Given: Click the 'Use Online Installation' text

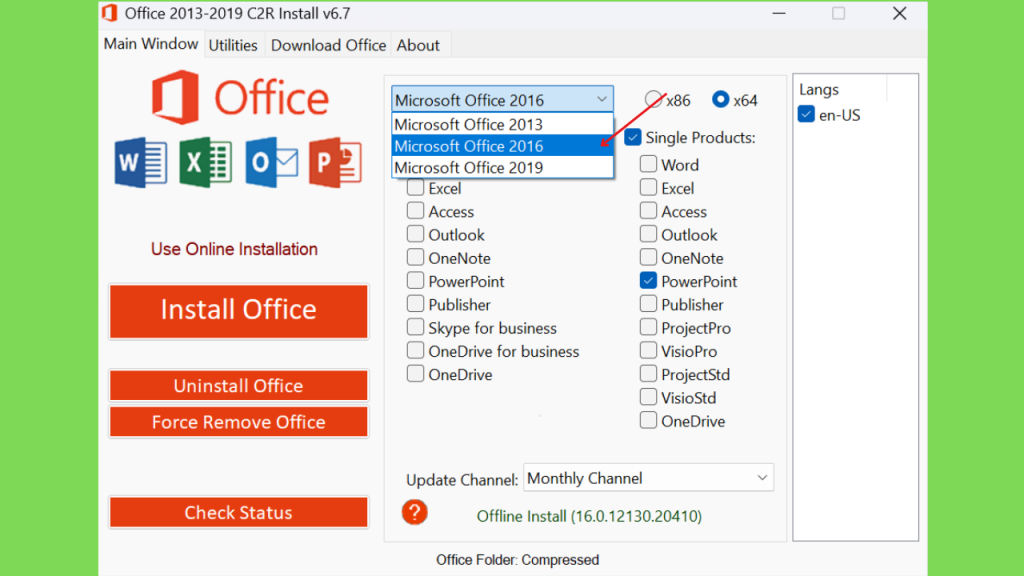Looking at the screenshot, I should pyautogui.click(x=234, y=249).
